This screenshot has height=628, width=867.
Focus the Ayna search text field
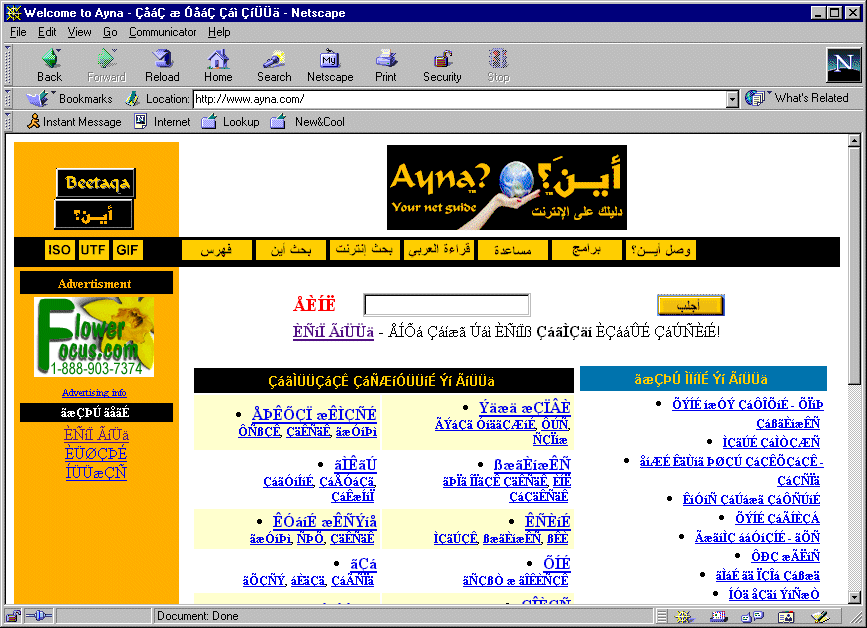point(447,305)
